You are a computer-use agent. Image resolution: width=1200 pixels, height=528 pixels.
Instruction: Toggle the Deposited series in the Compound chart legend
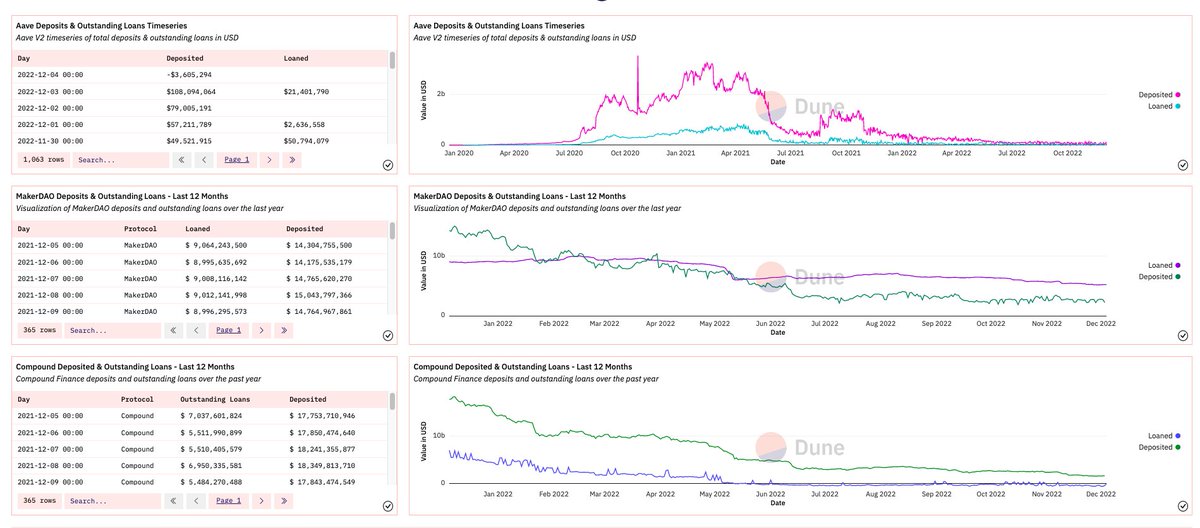[x=1162, y=447]
